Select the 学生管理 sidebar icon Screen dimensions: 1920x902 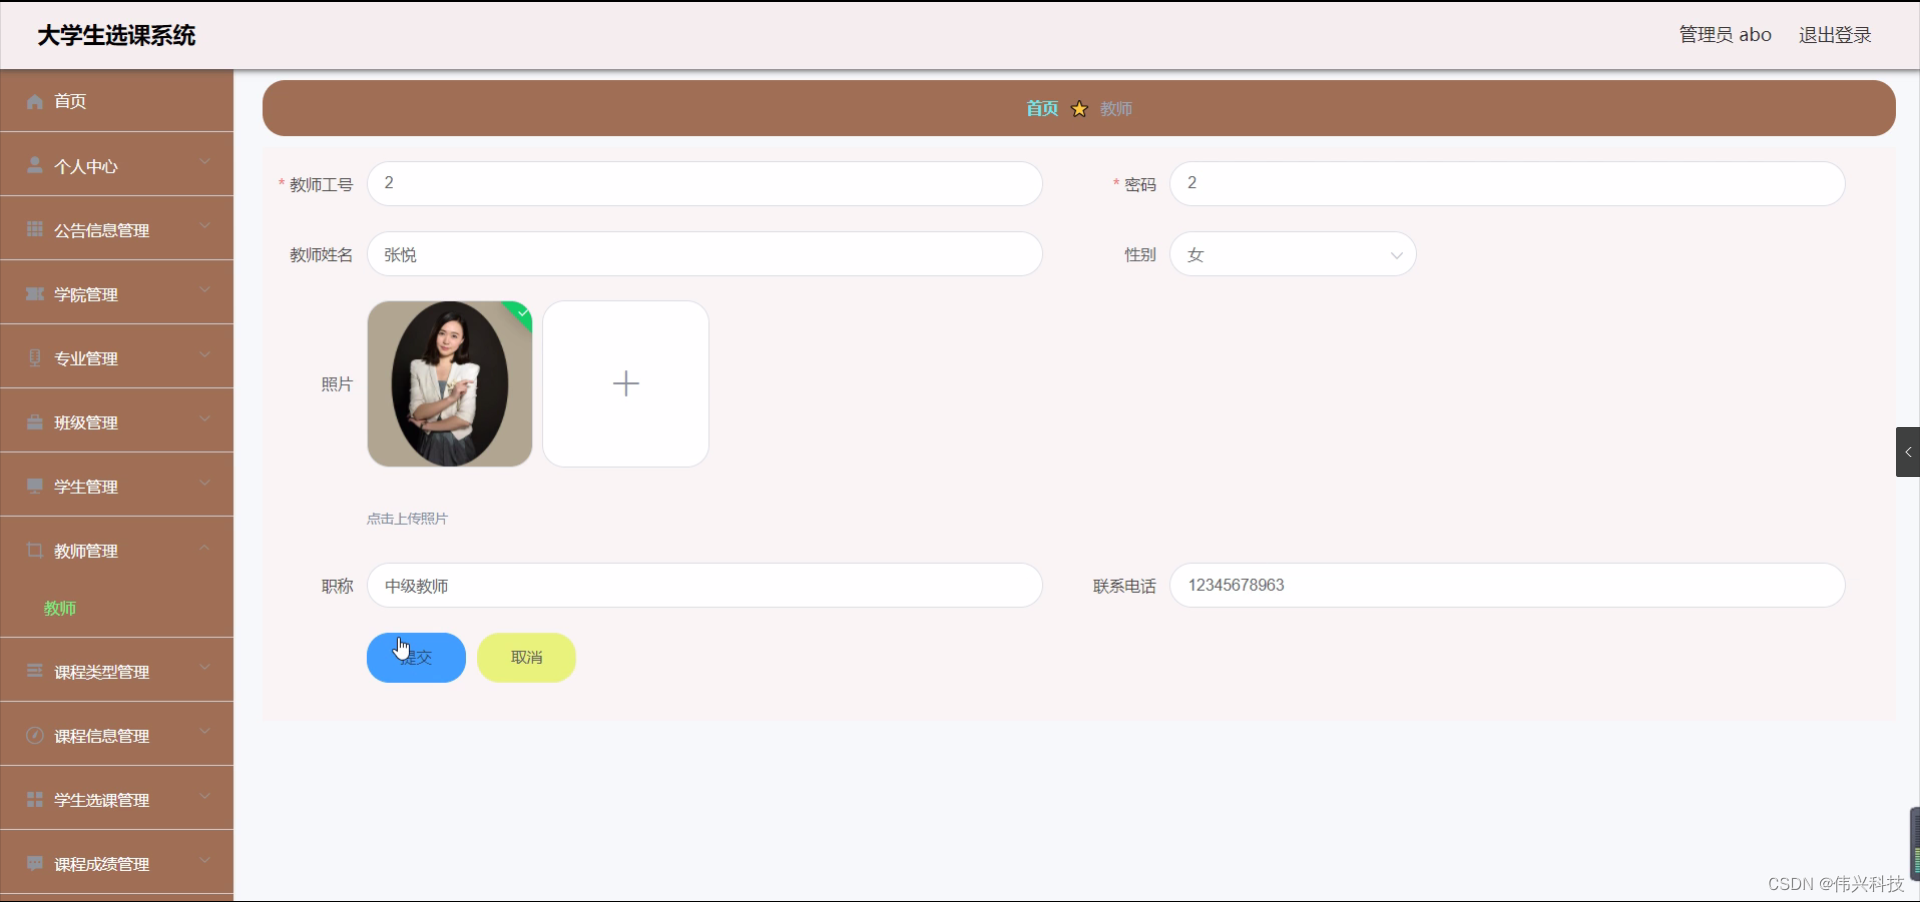tap(33, 486)
